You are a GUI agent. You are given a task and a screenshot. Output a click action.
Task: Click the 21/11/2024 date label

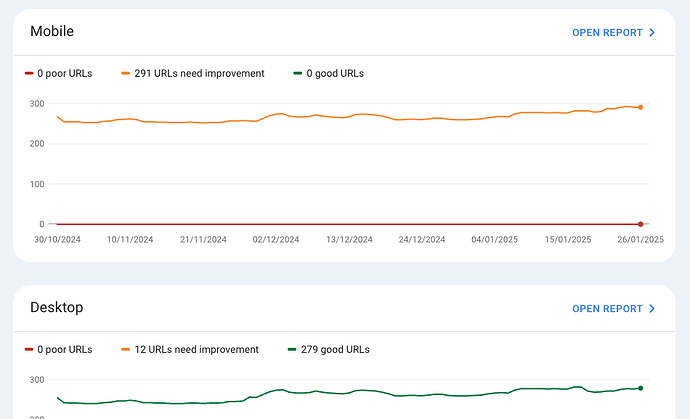(203, 239)
